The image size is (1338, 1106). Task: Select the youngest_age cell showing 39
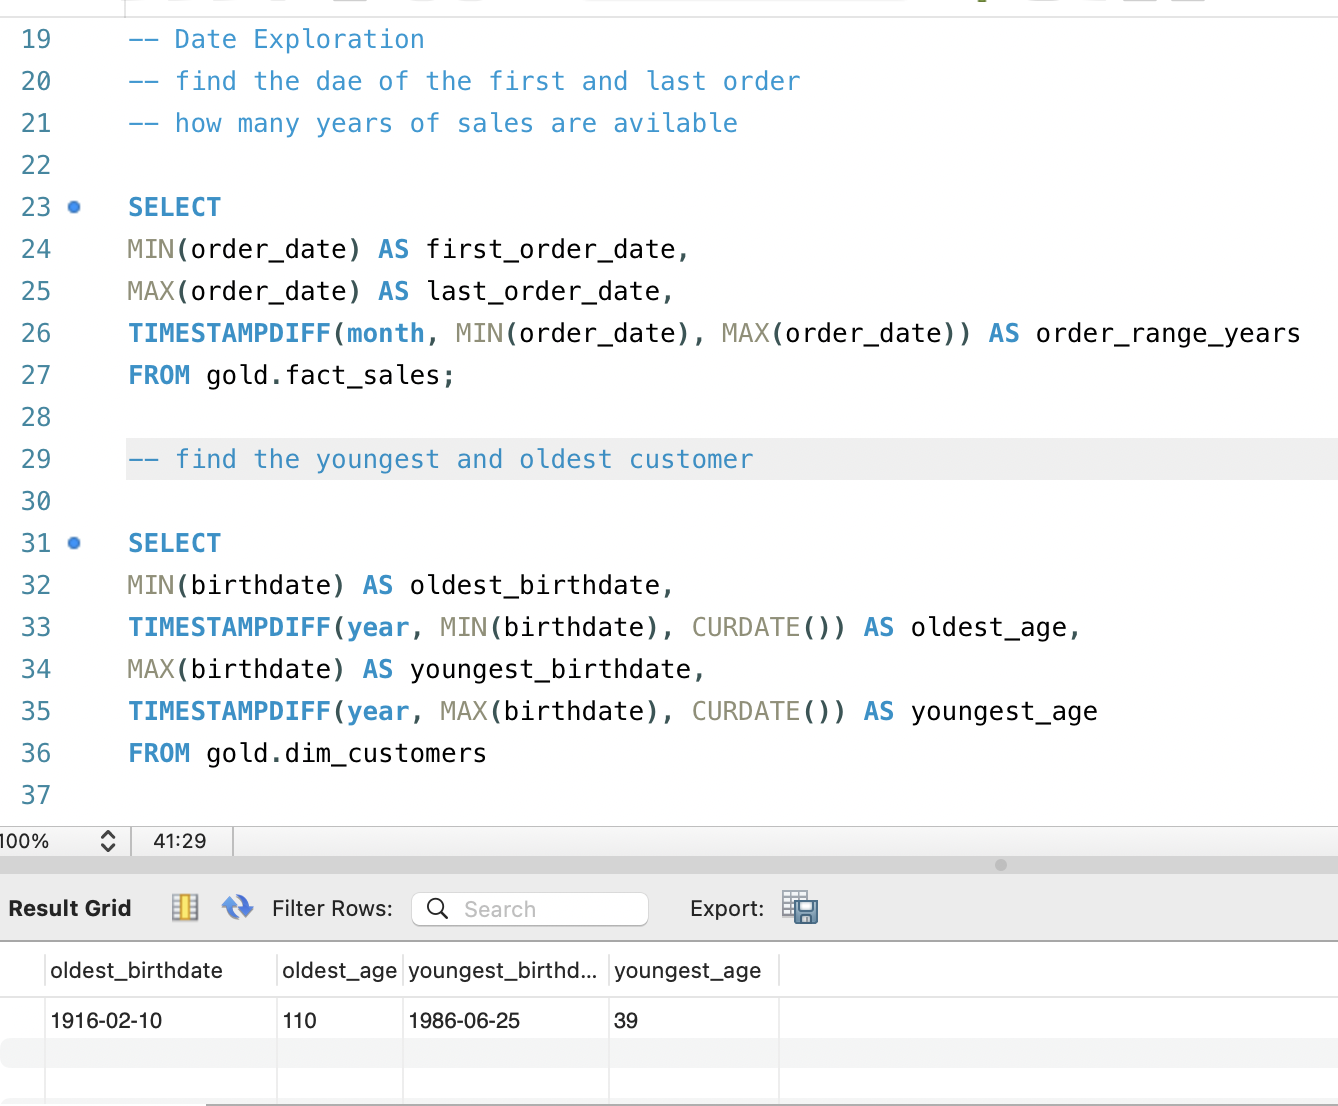tap(626, 1020)
